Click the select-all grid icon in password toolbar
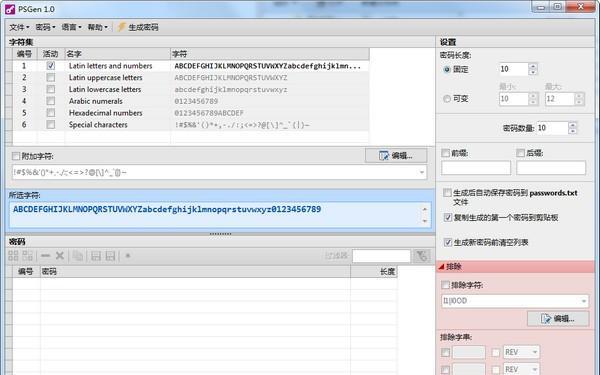600x375 pixels. point(13,256)
